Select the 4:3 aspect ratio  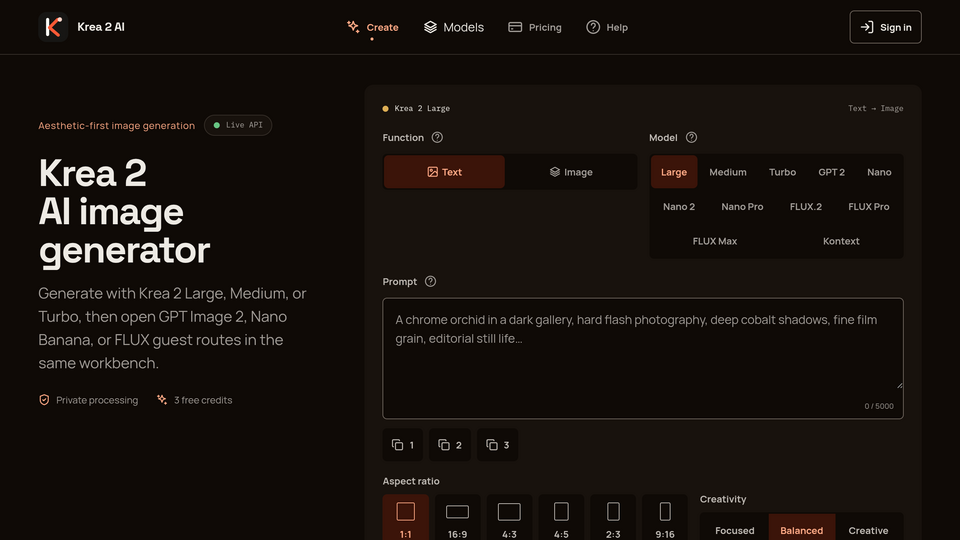tap(509, 519)
